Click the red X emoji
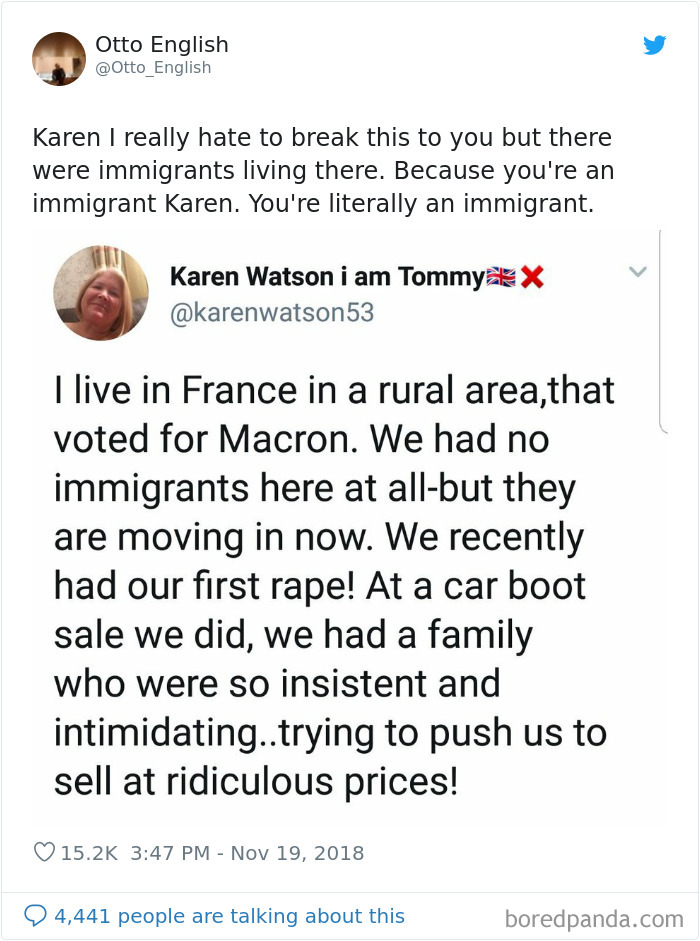The image size is (700, 941). [532, 278]
